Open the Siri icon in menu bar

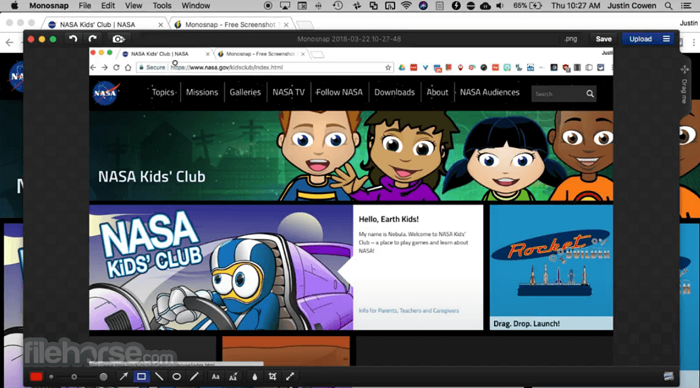point(423,6)
